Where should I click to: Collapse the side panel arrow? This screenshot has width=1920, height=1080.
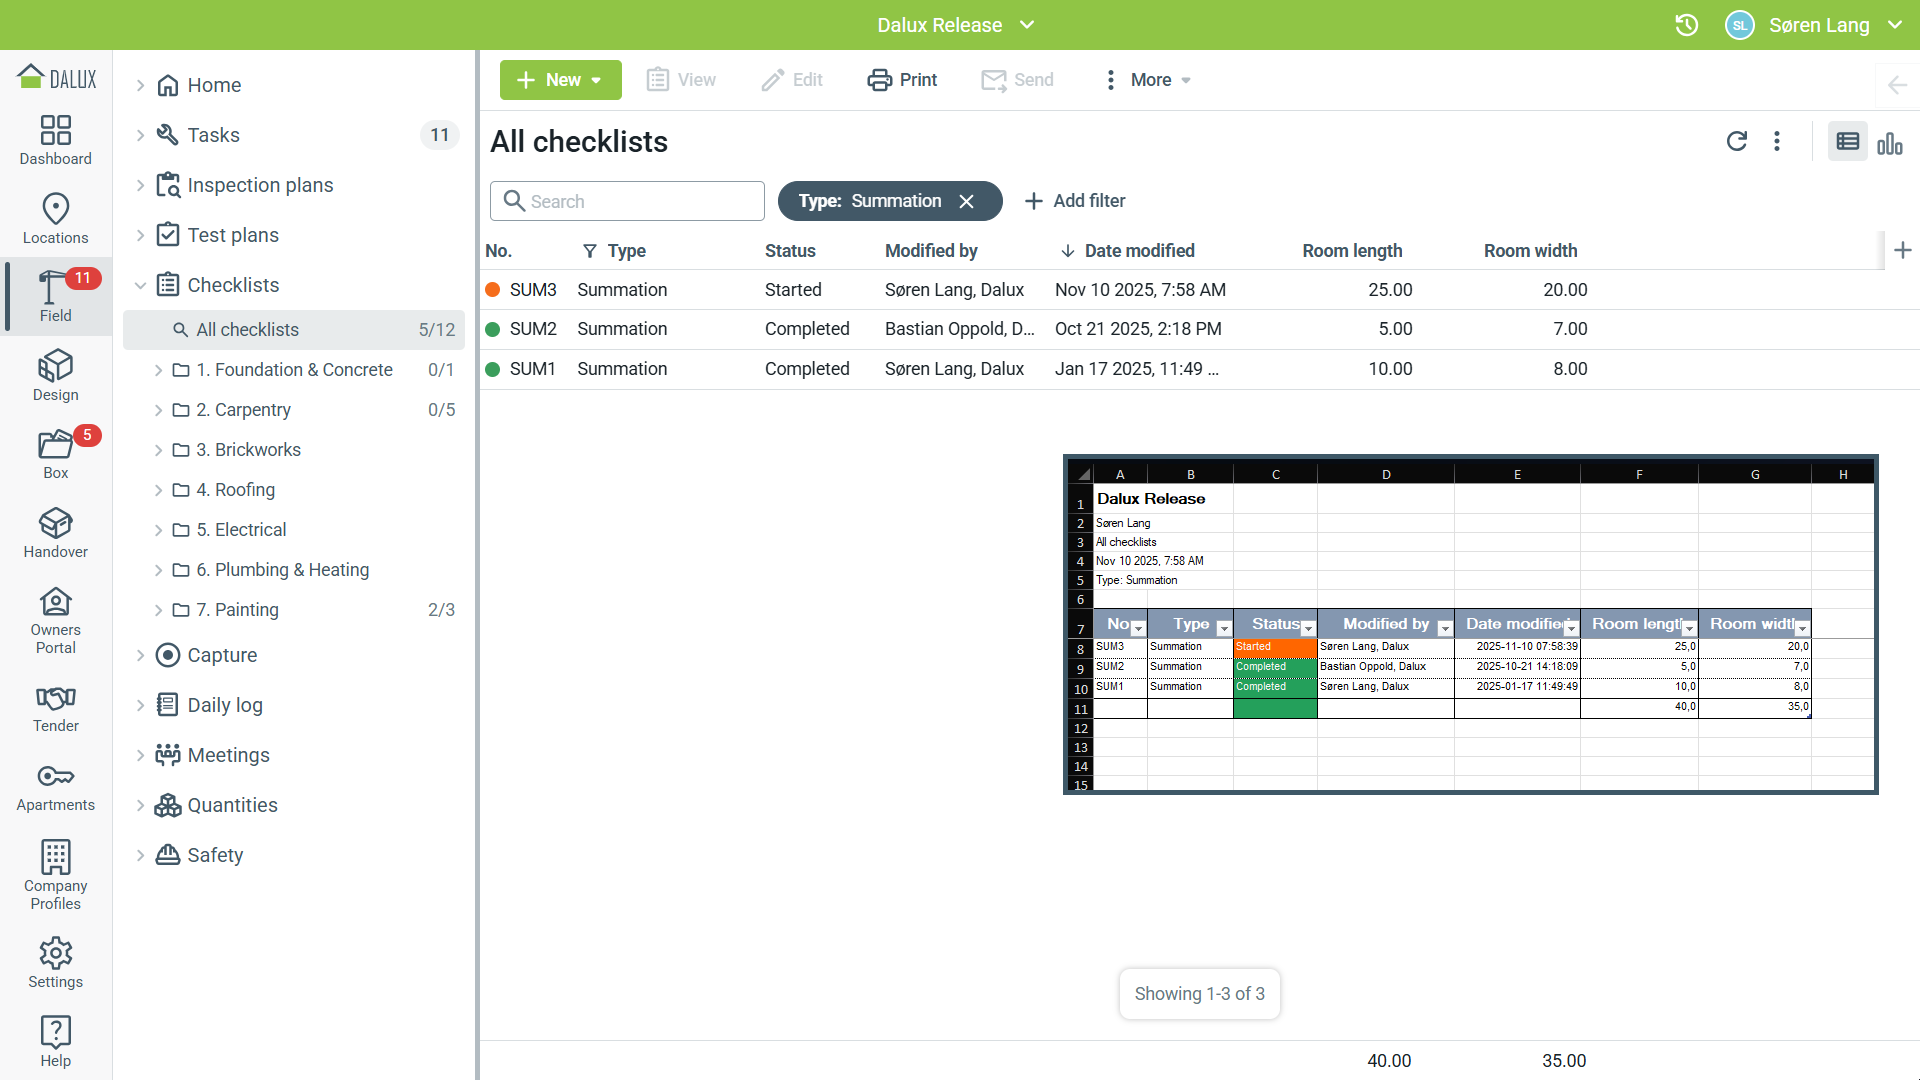(x=1897, y=85)
